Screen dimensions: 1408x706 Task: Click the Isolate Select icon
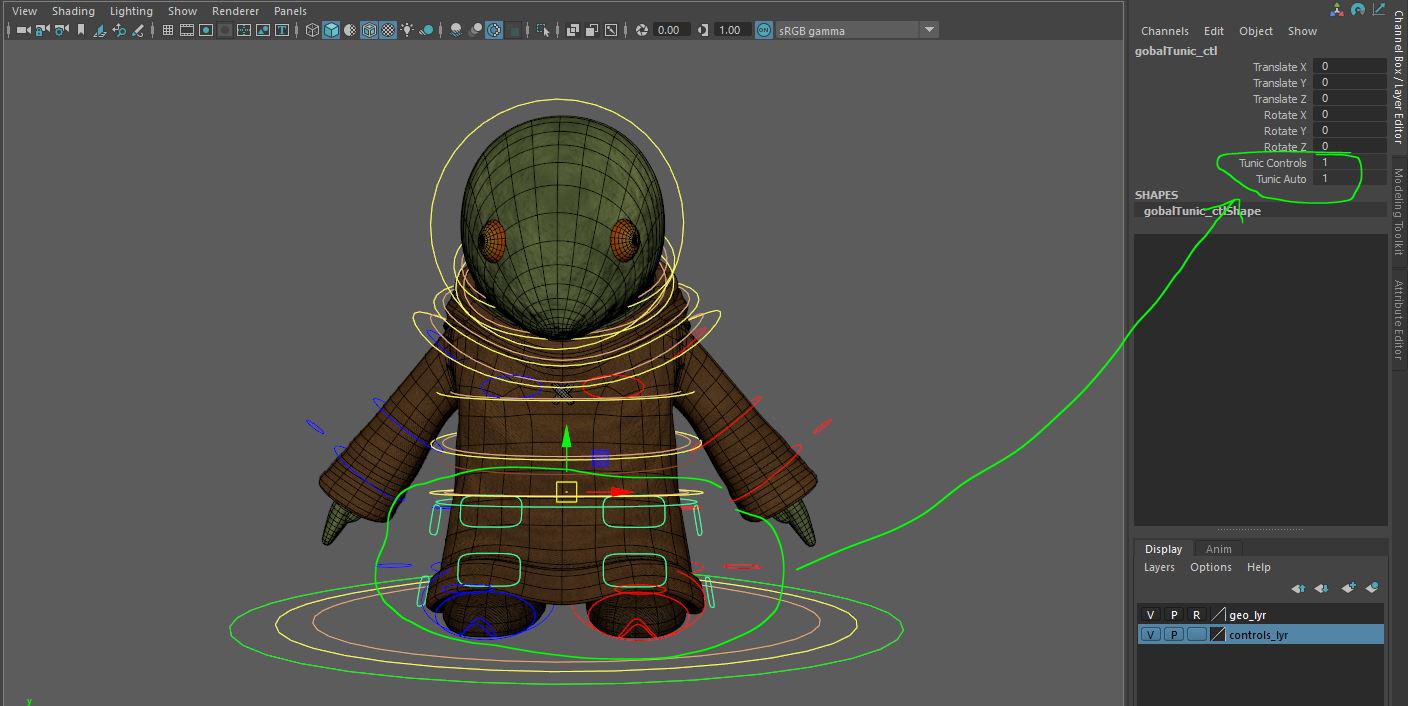pos(543,30)
